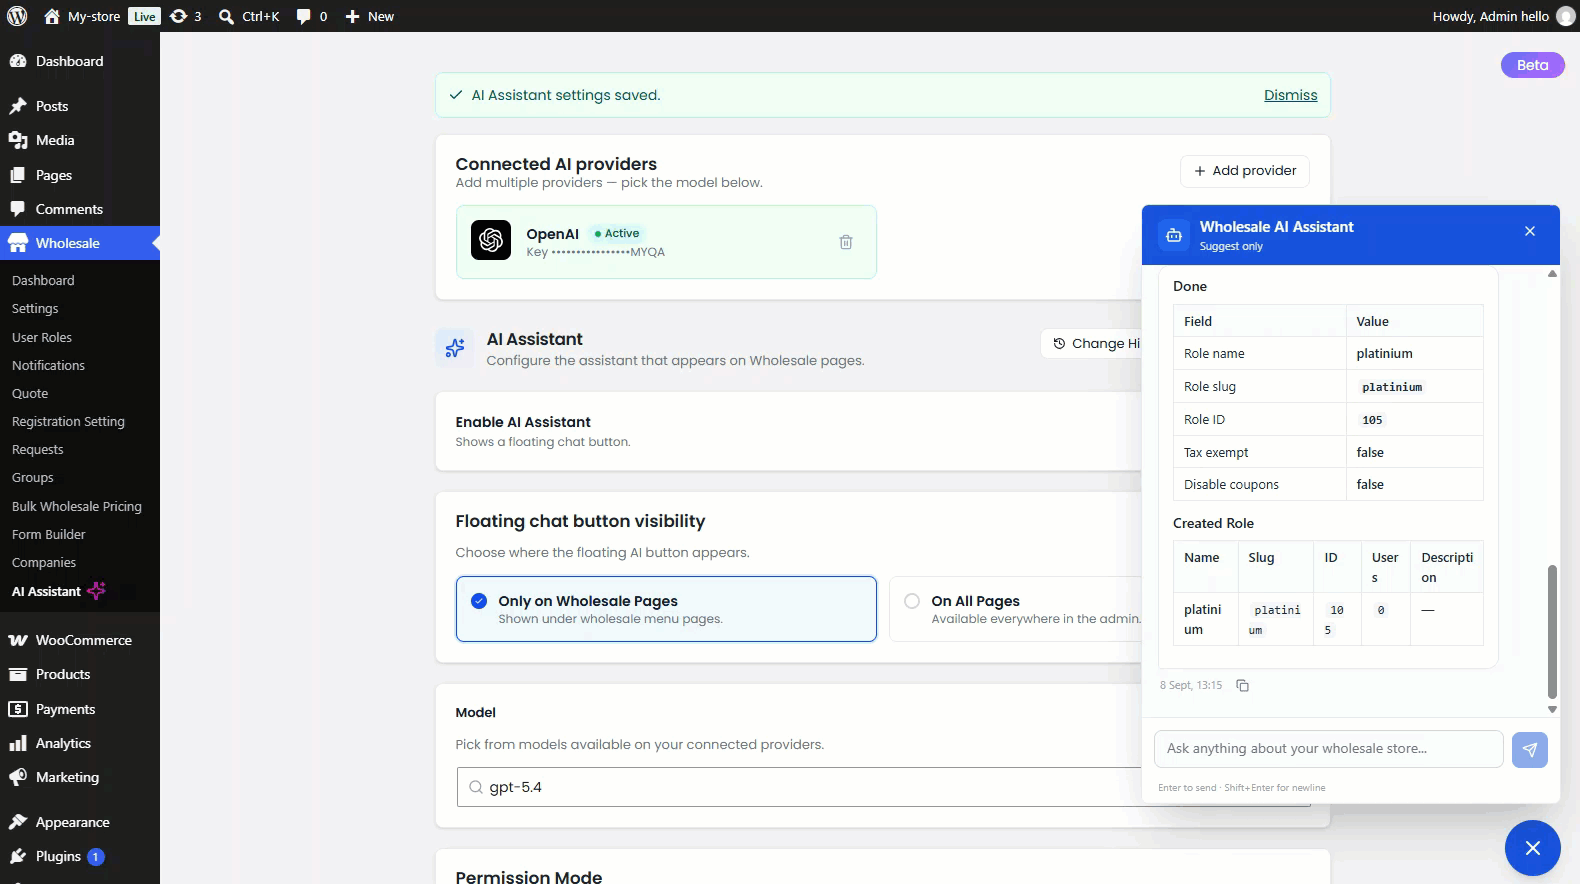
Task: Open Companies submenu
Action: point(44,562)
